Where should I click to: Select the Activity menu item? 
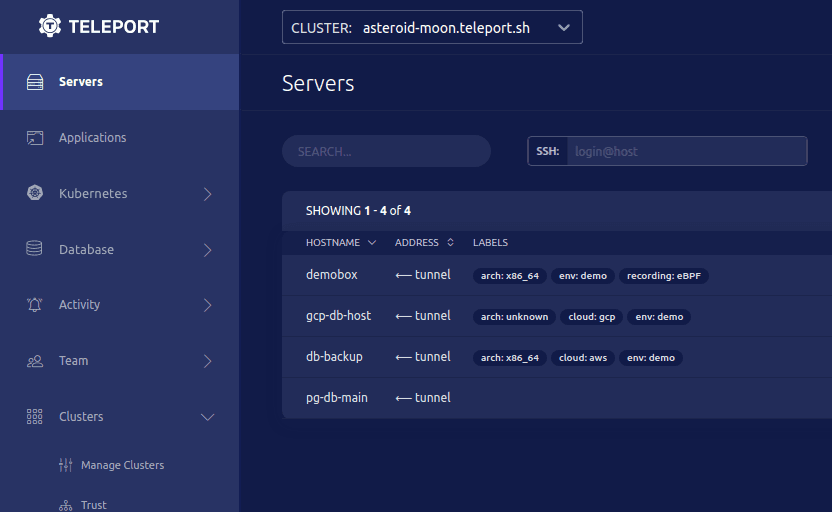pyautogui.click(x=120, y=305)
